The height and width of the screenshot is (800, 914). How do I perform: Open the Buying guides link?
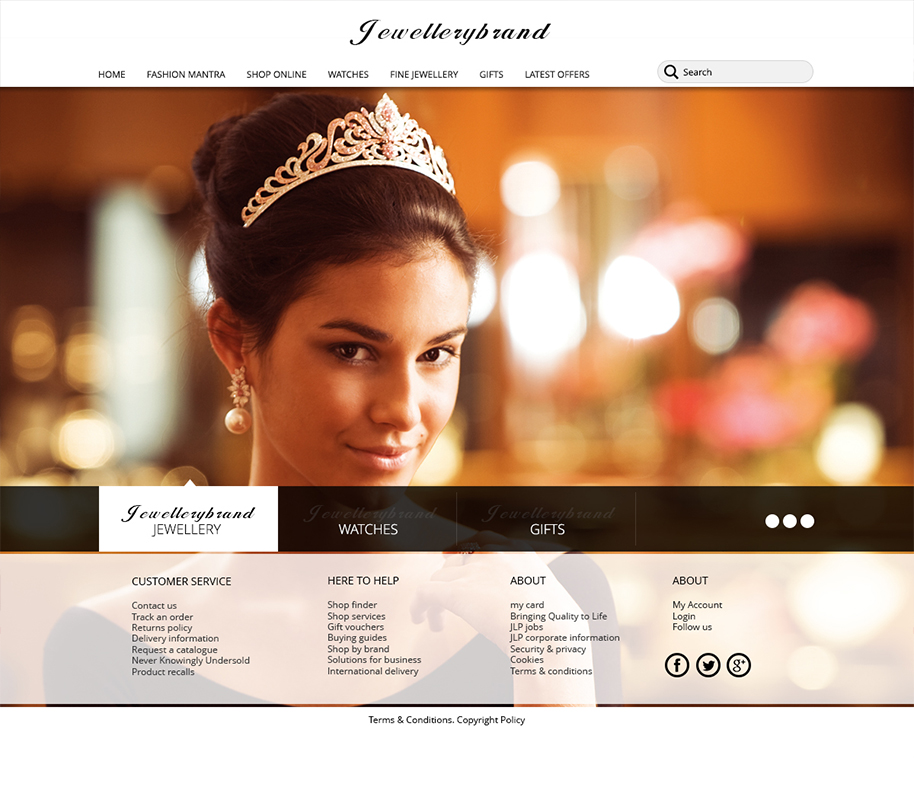[357, 638]
